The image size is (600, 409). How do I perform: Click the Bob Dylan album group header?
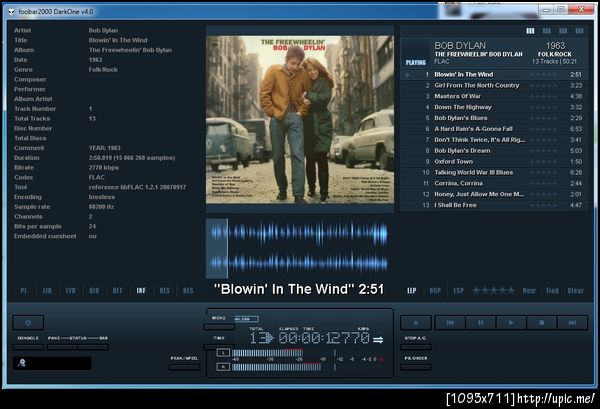point(494,53)
